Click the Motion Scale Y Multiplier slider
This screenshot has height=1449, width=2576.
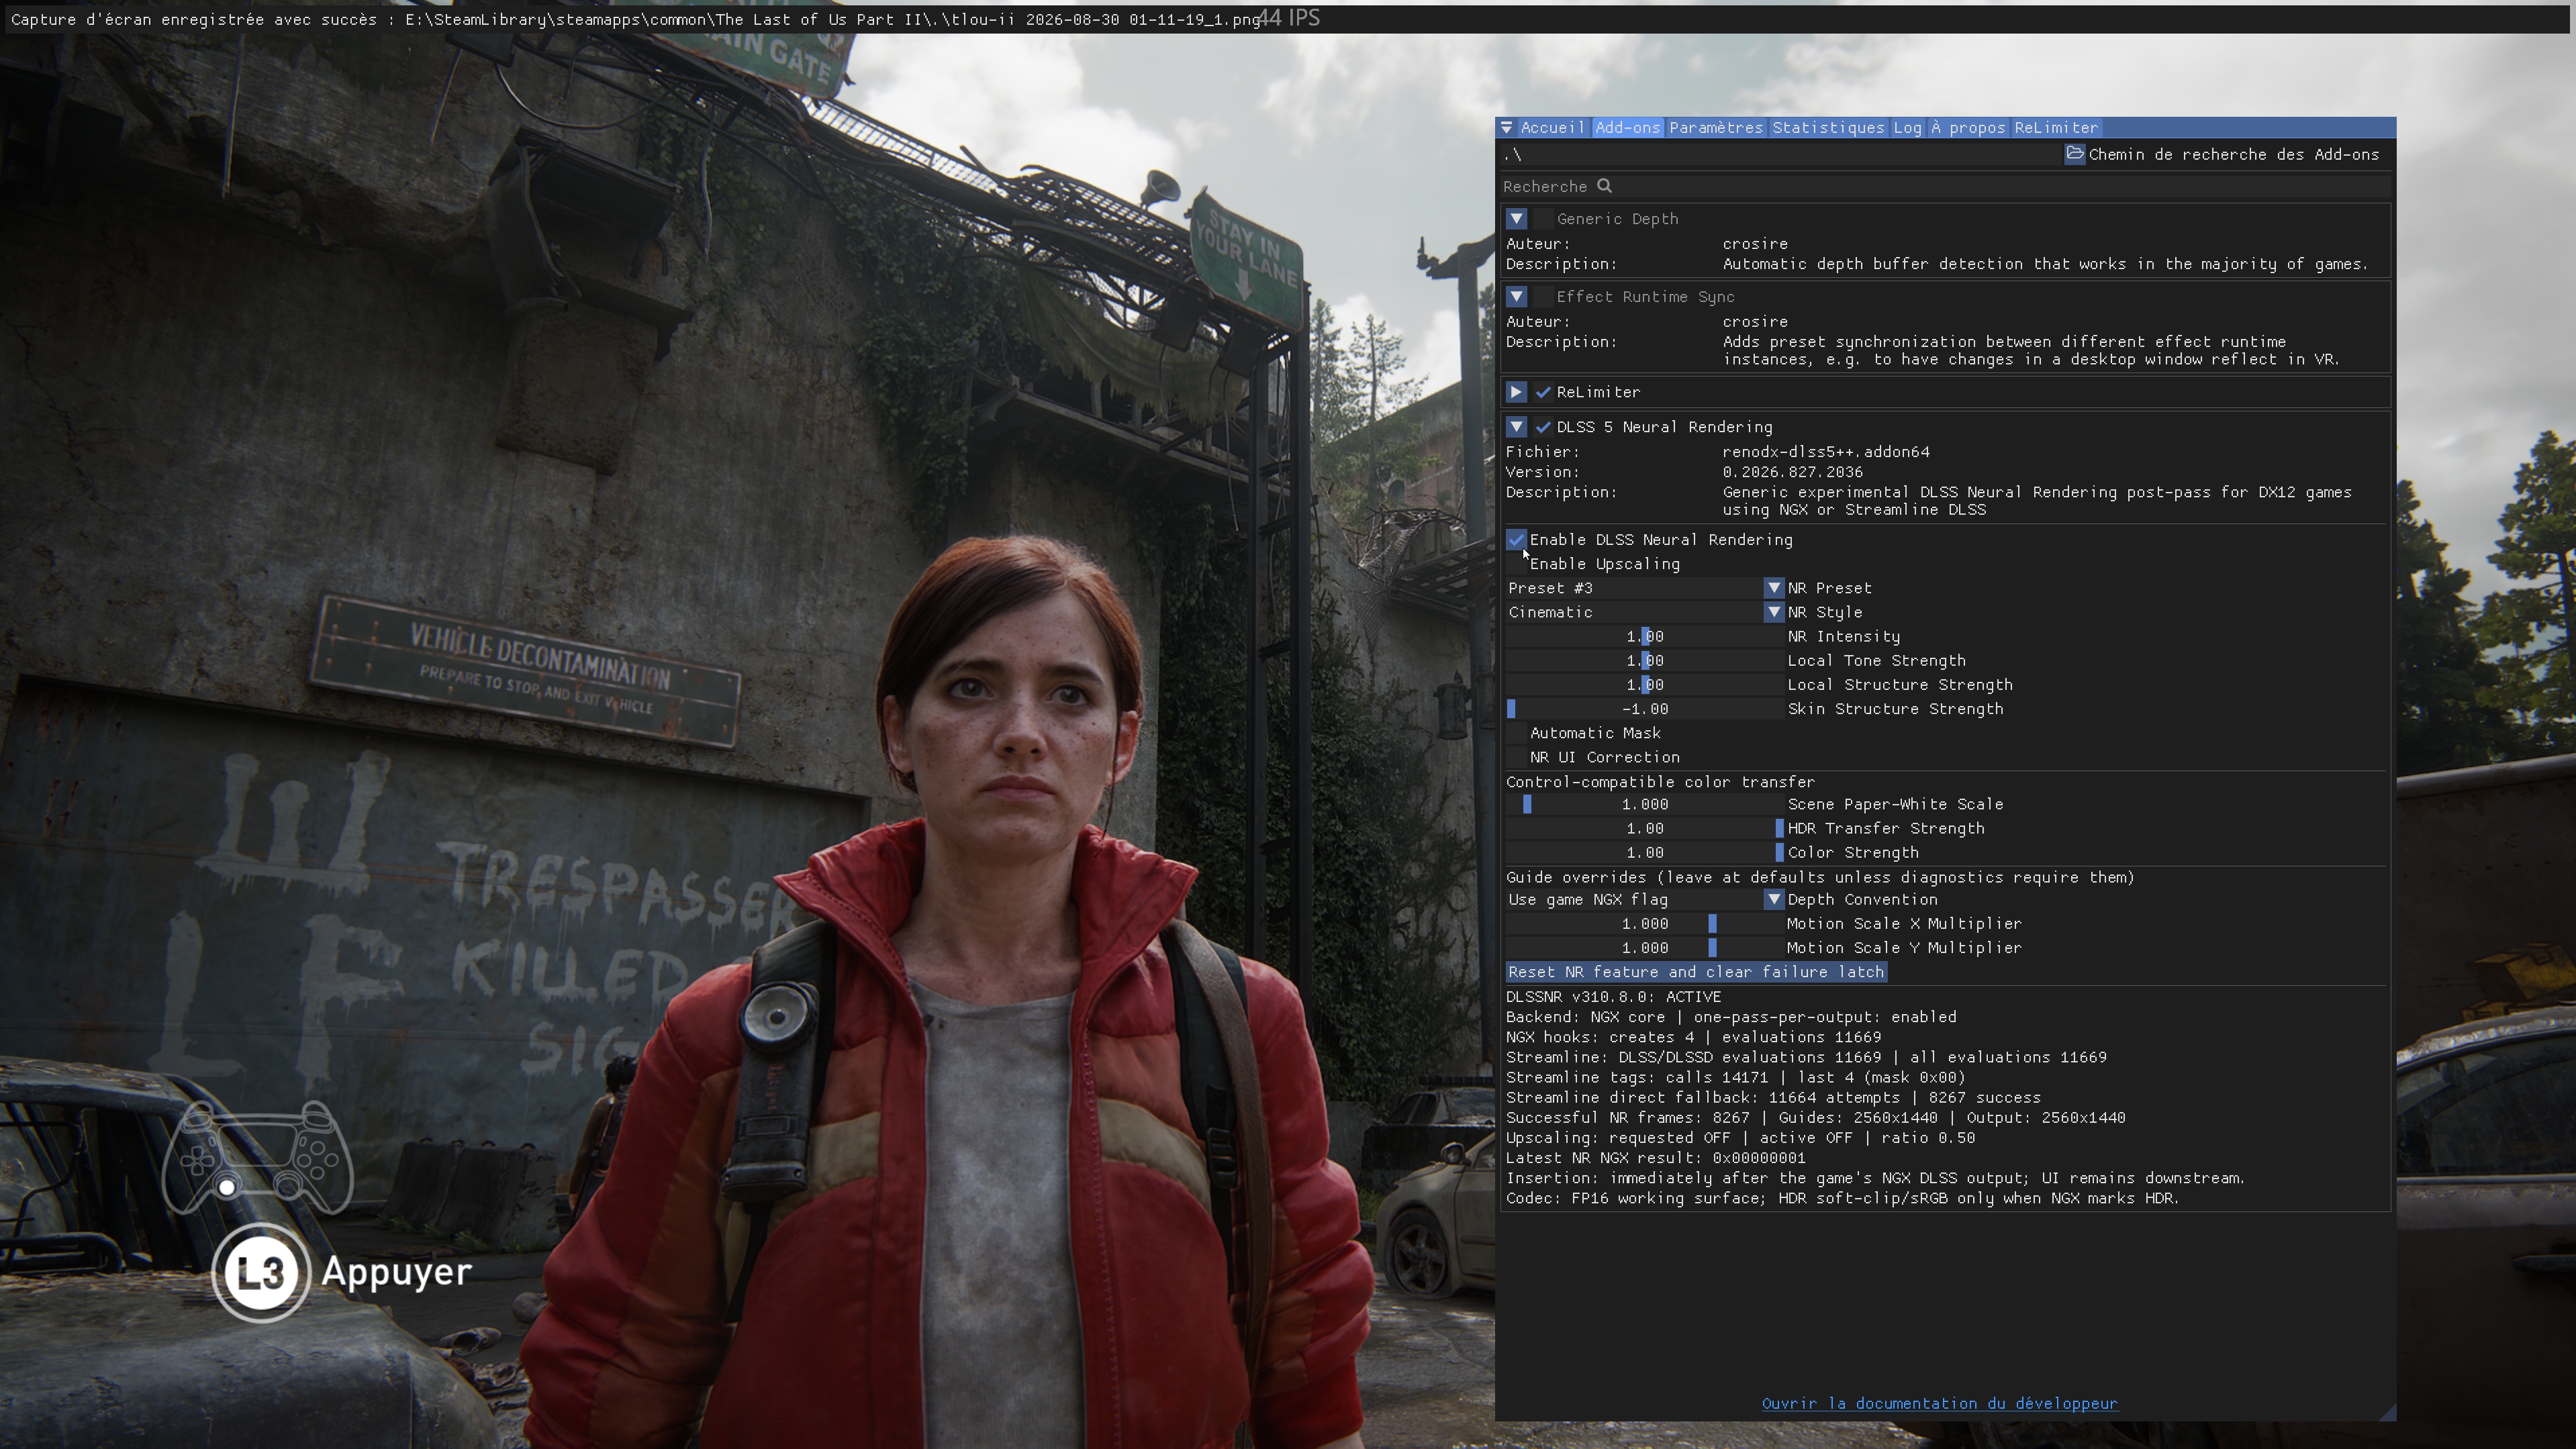tap(1645, 948)
